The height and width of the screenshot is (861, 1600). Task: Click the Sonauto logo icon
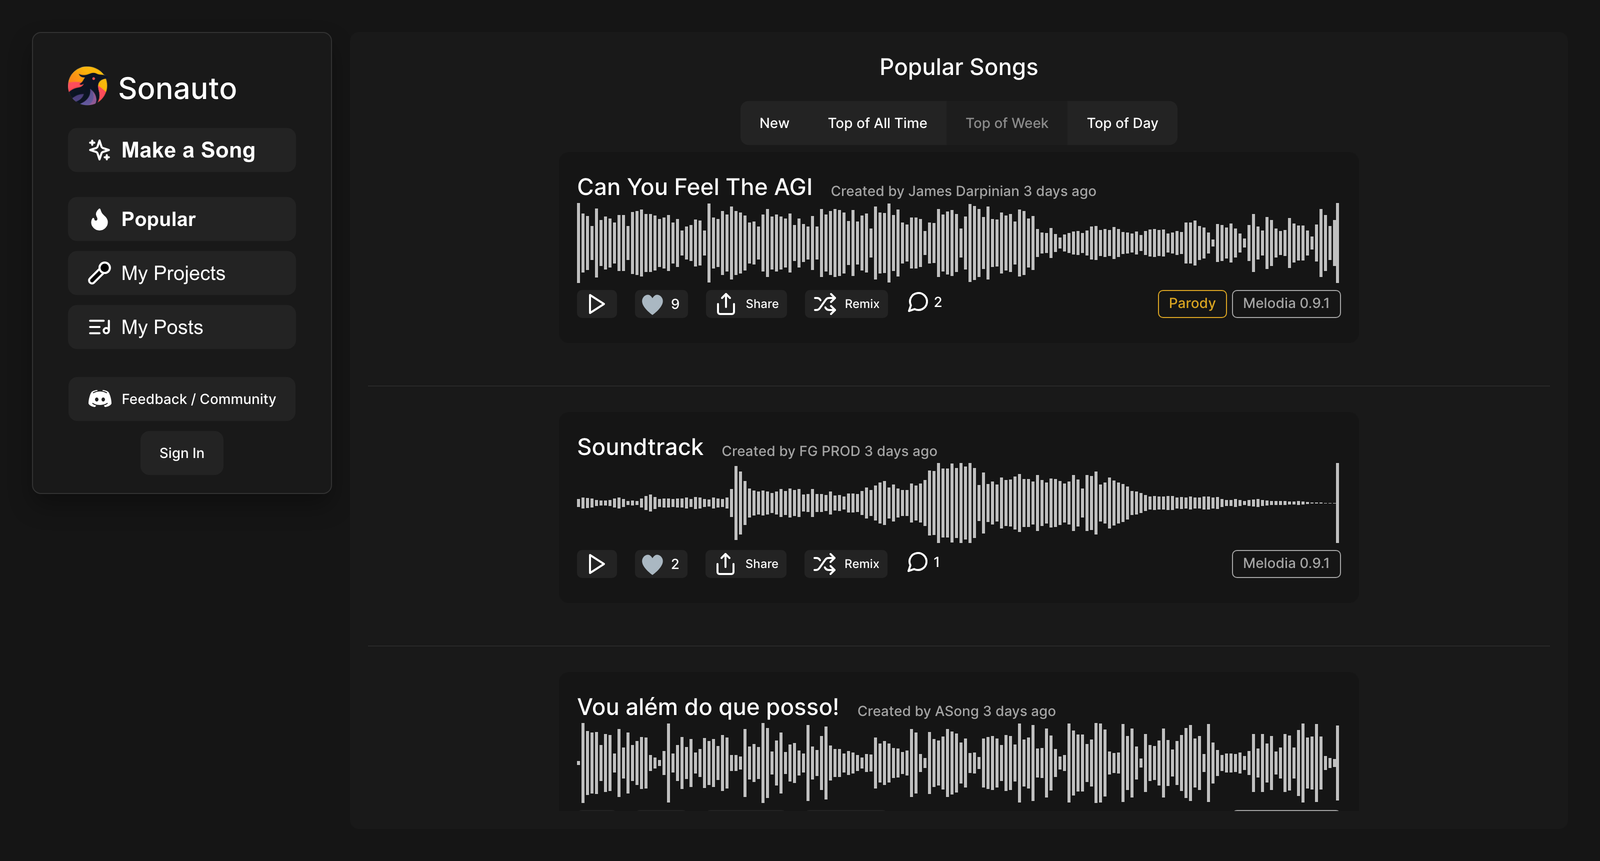[87, 87]
